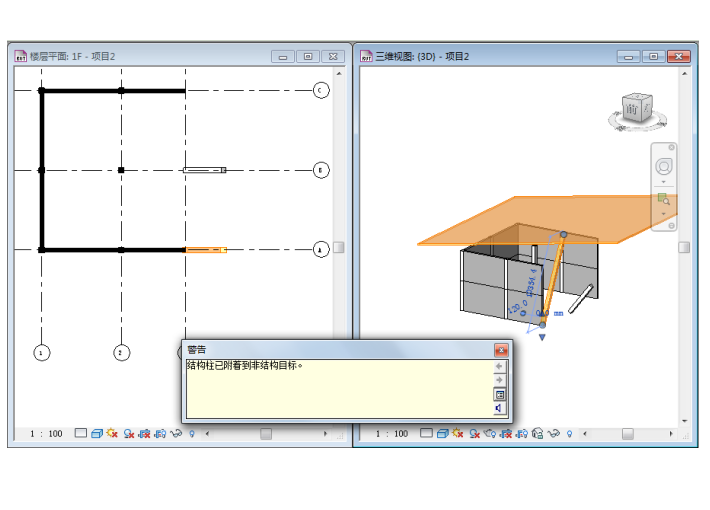Expand the steering wheel options arrow

[664, 183]
